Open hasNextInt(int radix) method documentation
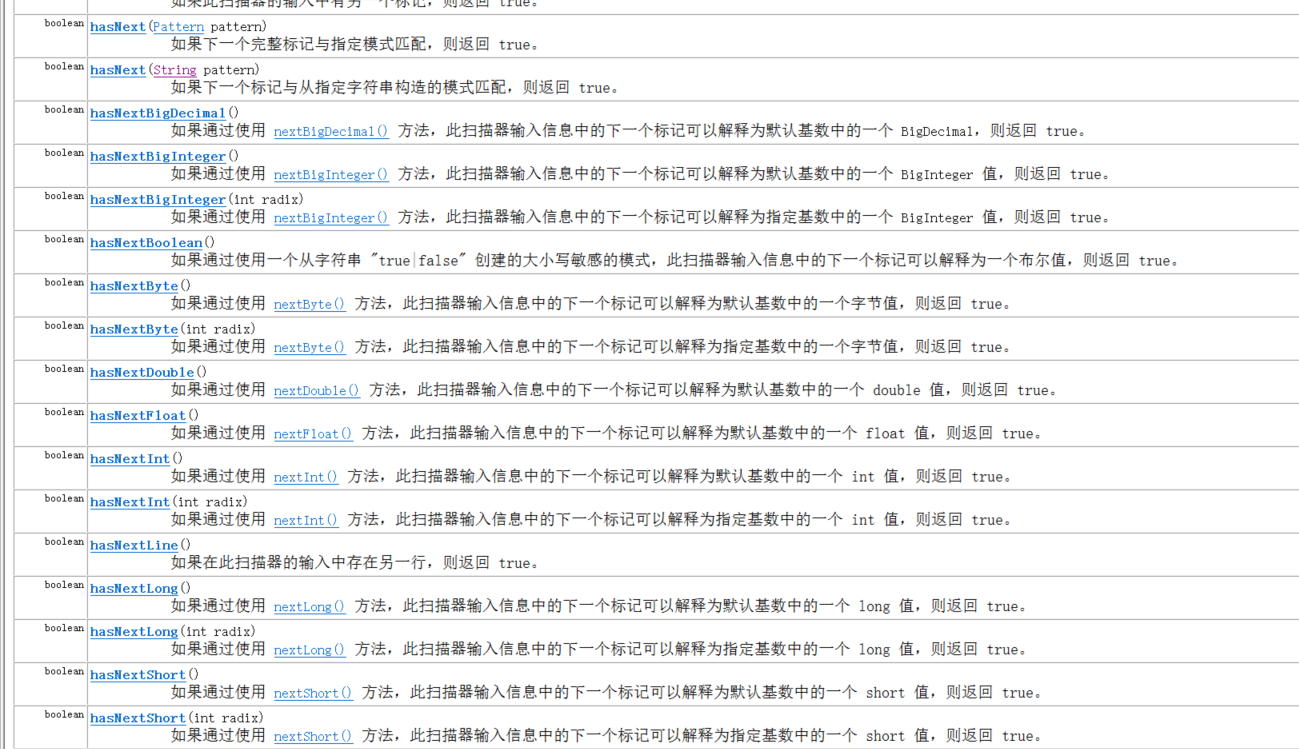 [129, 501]
